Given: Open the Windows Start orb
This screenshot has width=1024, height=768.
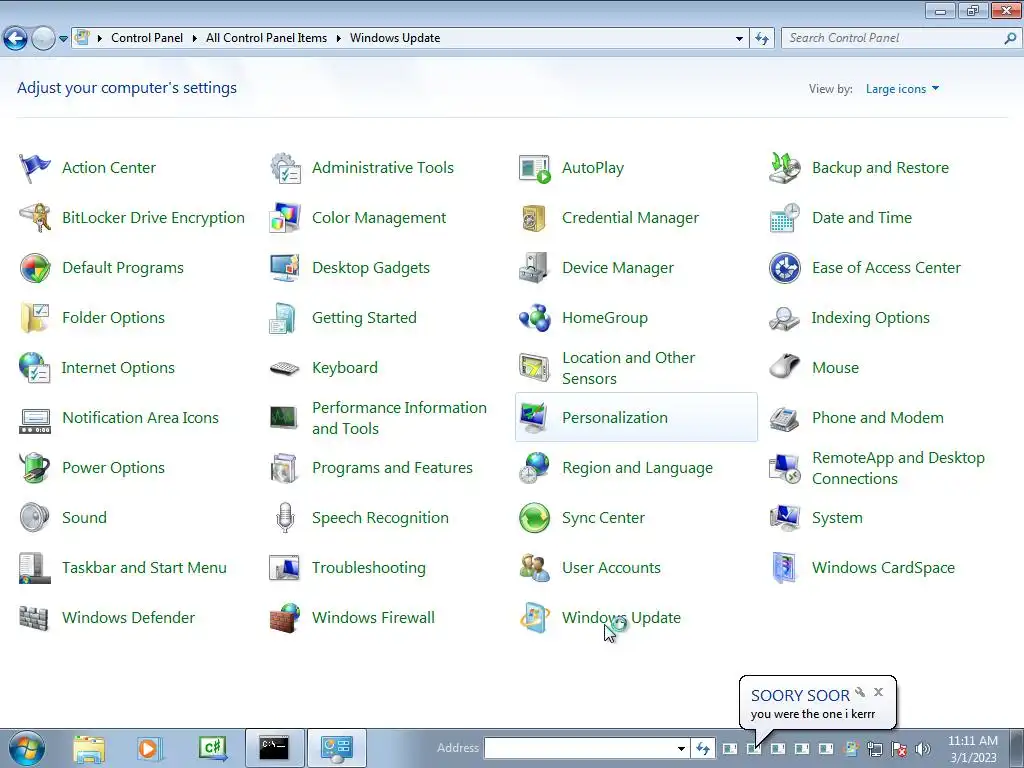Looking at the screenshot, I should coord(27,748).
